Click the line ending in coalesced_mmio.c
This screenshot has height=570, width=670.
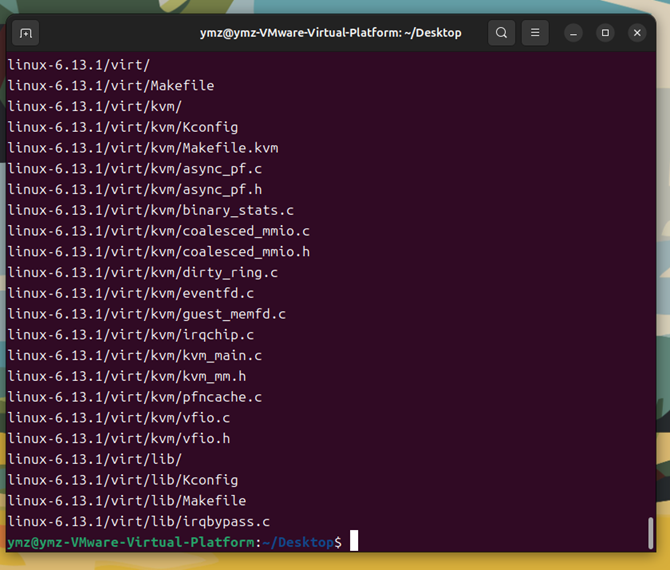point(159,231)
